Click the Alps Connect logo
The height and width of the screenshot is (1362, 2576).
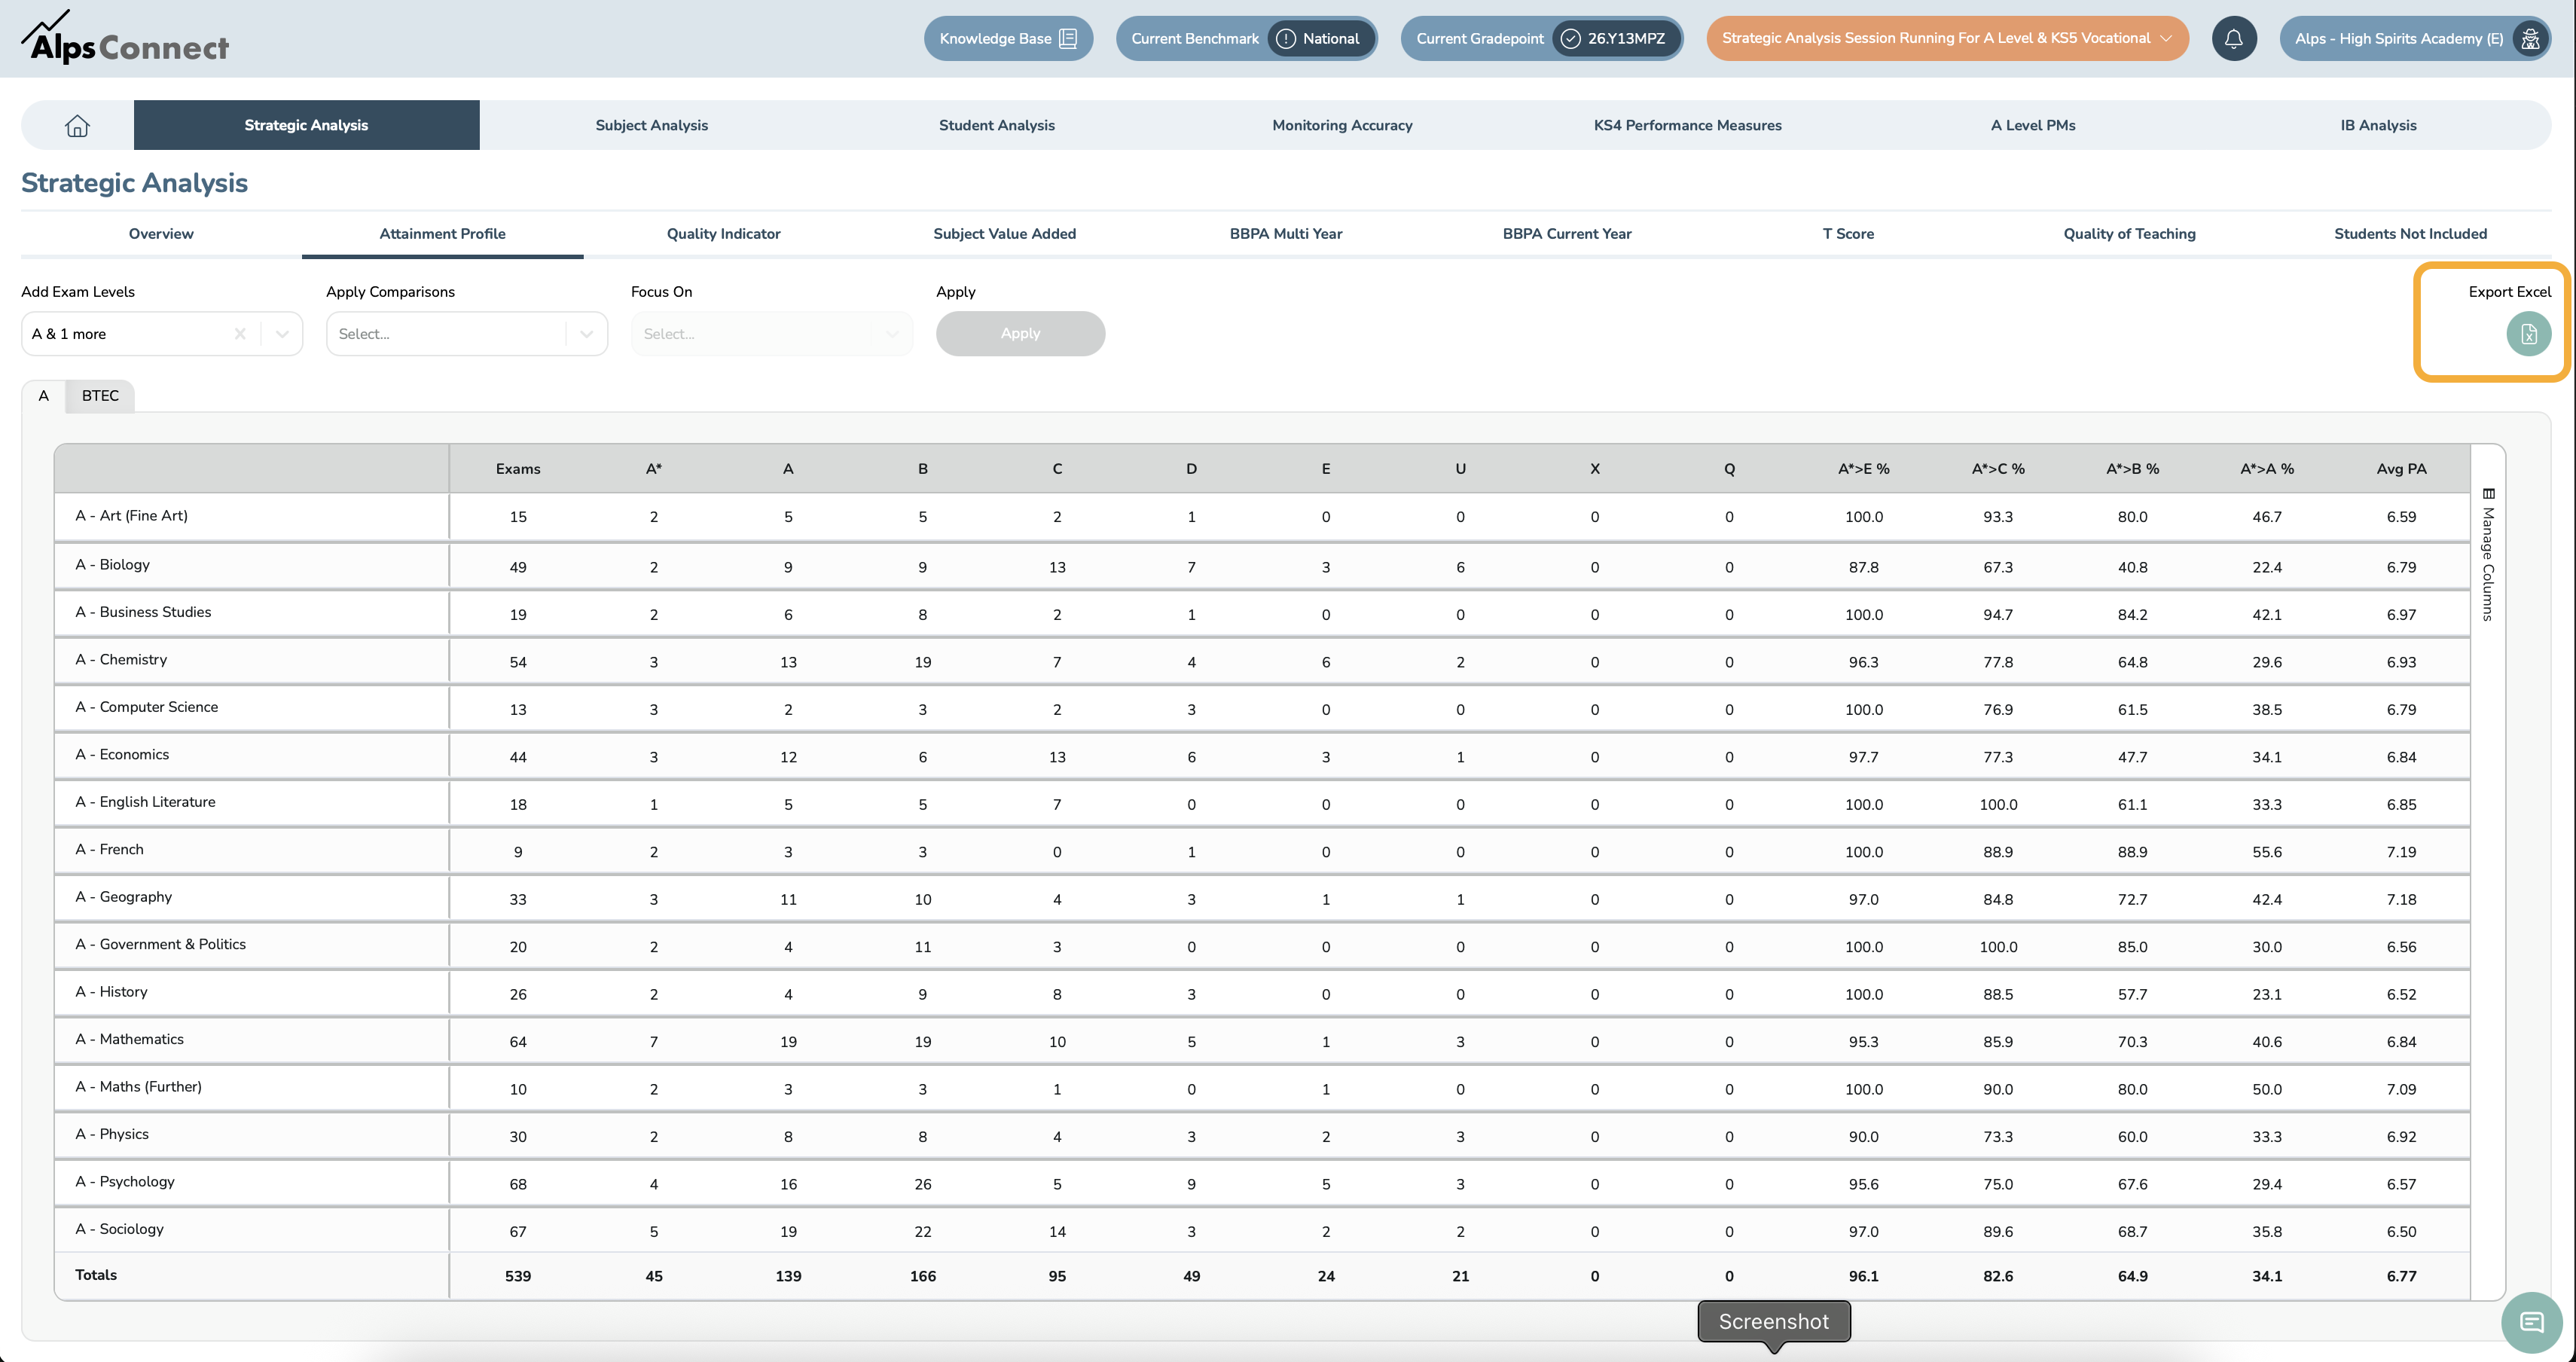125,38
